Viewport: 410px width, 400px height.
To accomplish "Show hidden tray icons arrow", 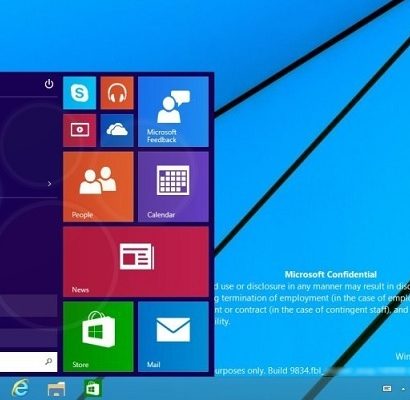I will (403, 389).
